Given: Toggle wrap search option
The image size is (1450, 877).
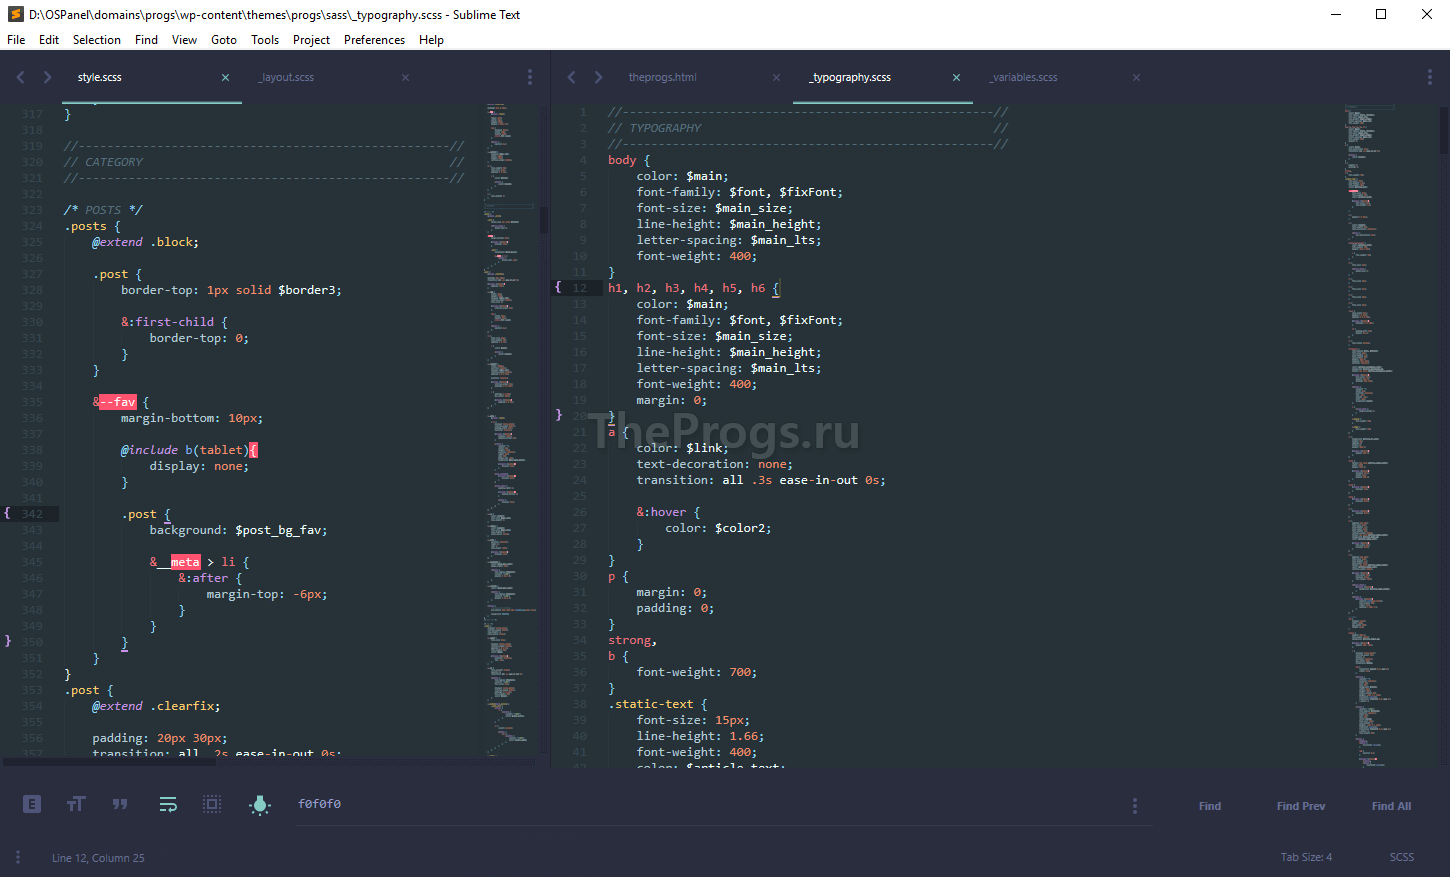Looking at the screenshot, I should click(168, 804).
